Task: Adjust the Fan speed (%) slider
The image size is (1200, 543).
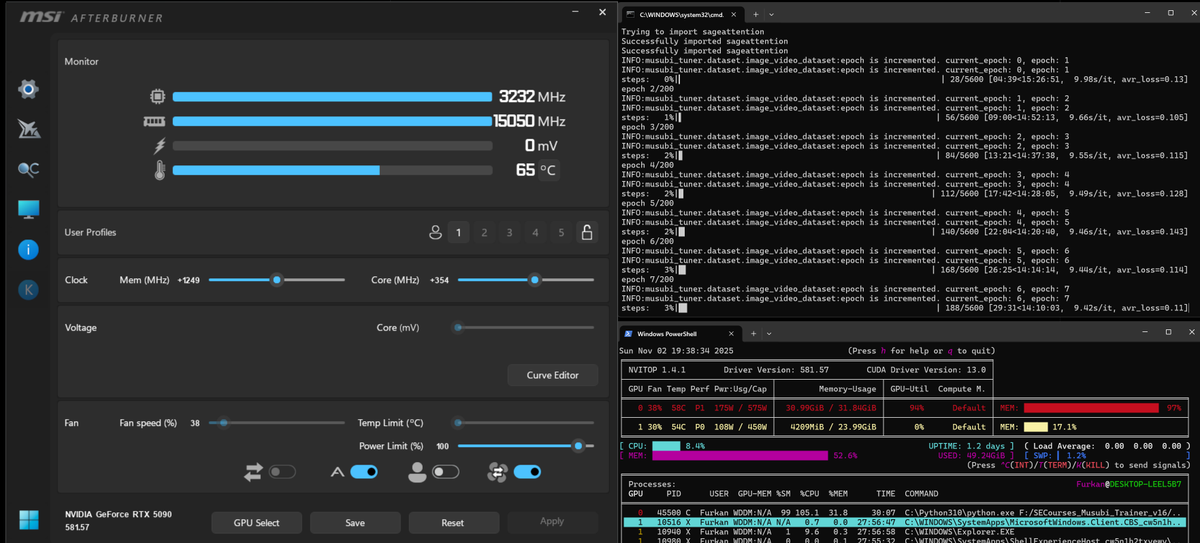Action: coord(277,423)
